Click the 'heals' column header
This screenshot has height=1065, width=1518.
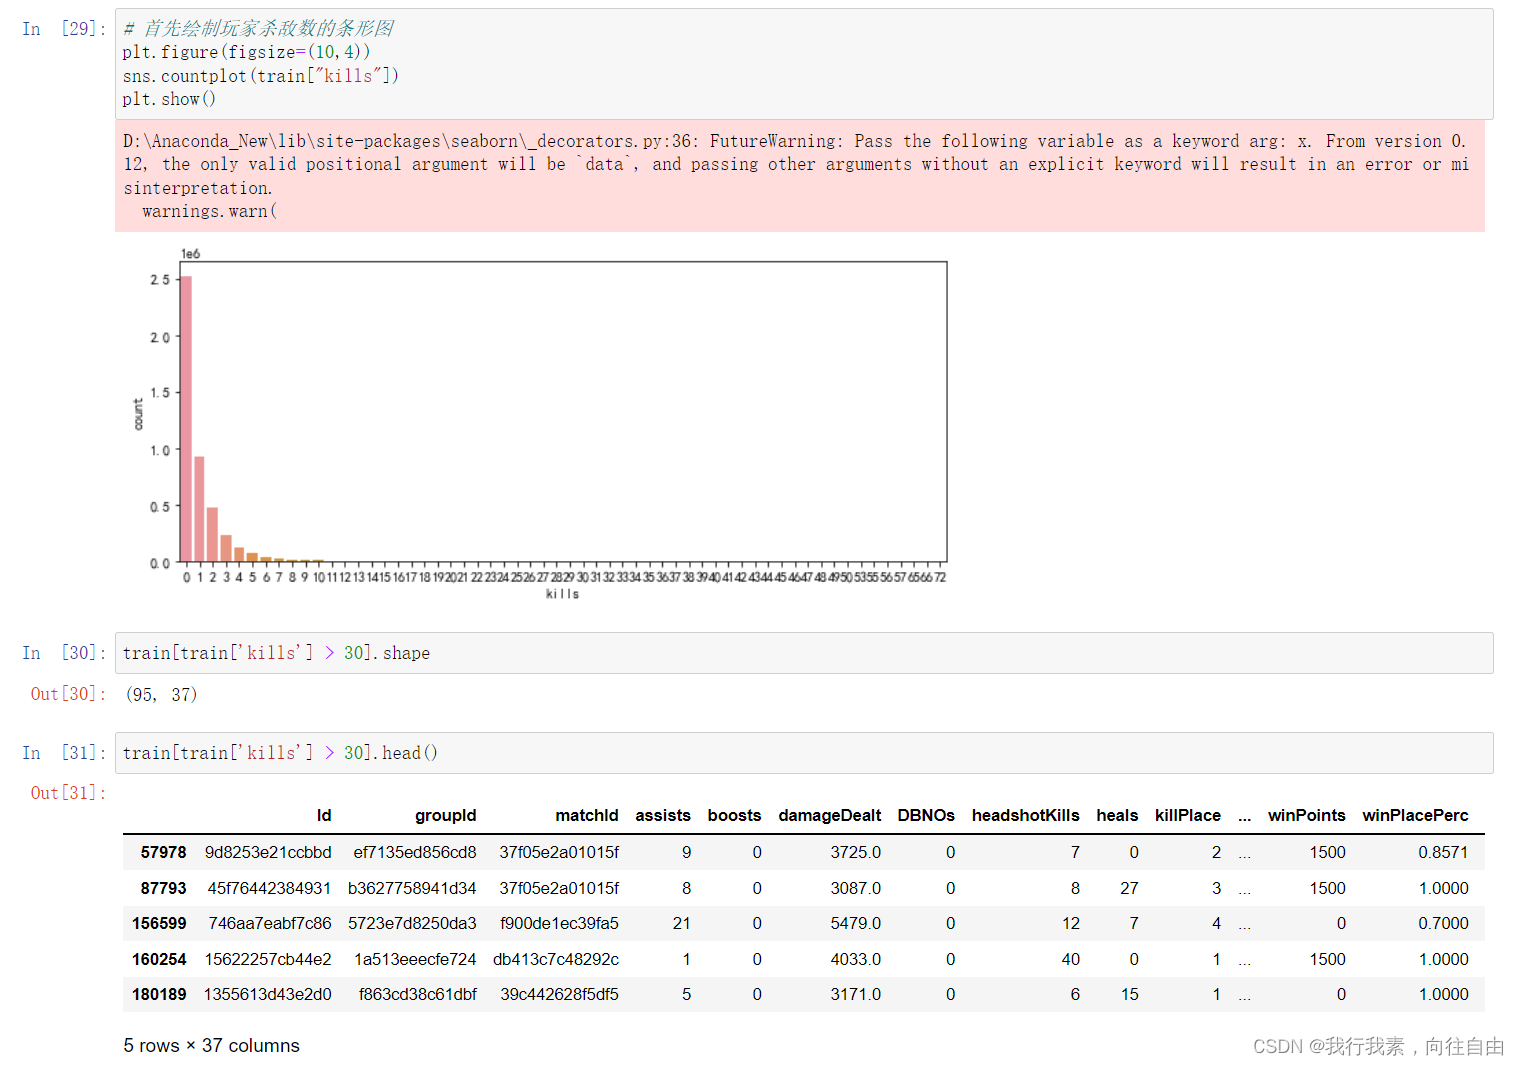[1117, 816]
